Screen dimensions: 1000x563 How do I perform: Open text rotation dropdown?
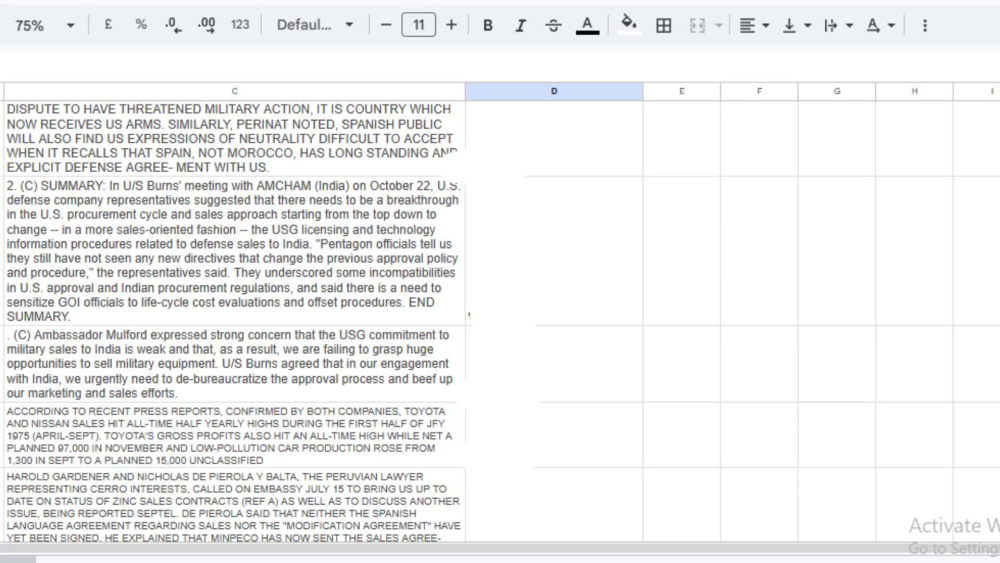[x=879, y=25]
